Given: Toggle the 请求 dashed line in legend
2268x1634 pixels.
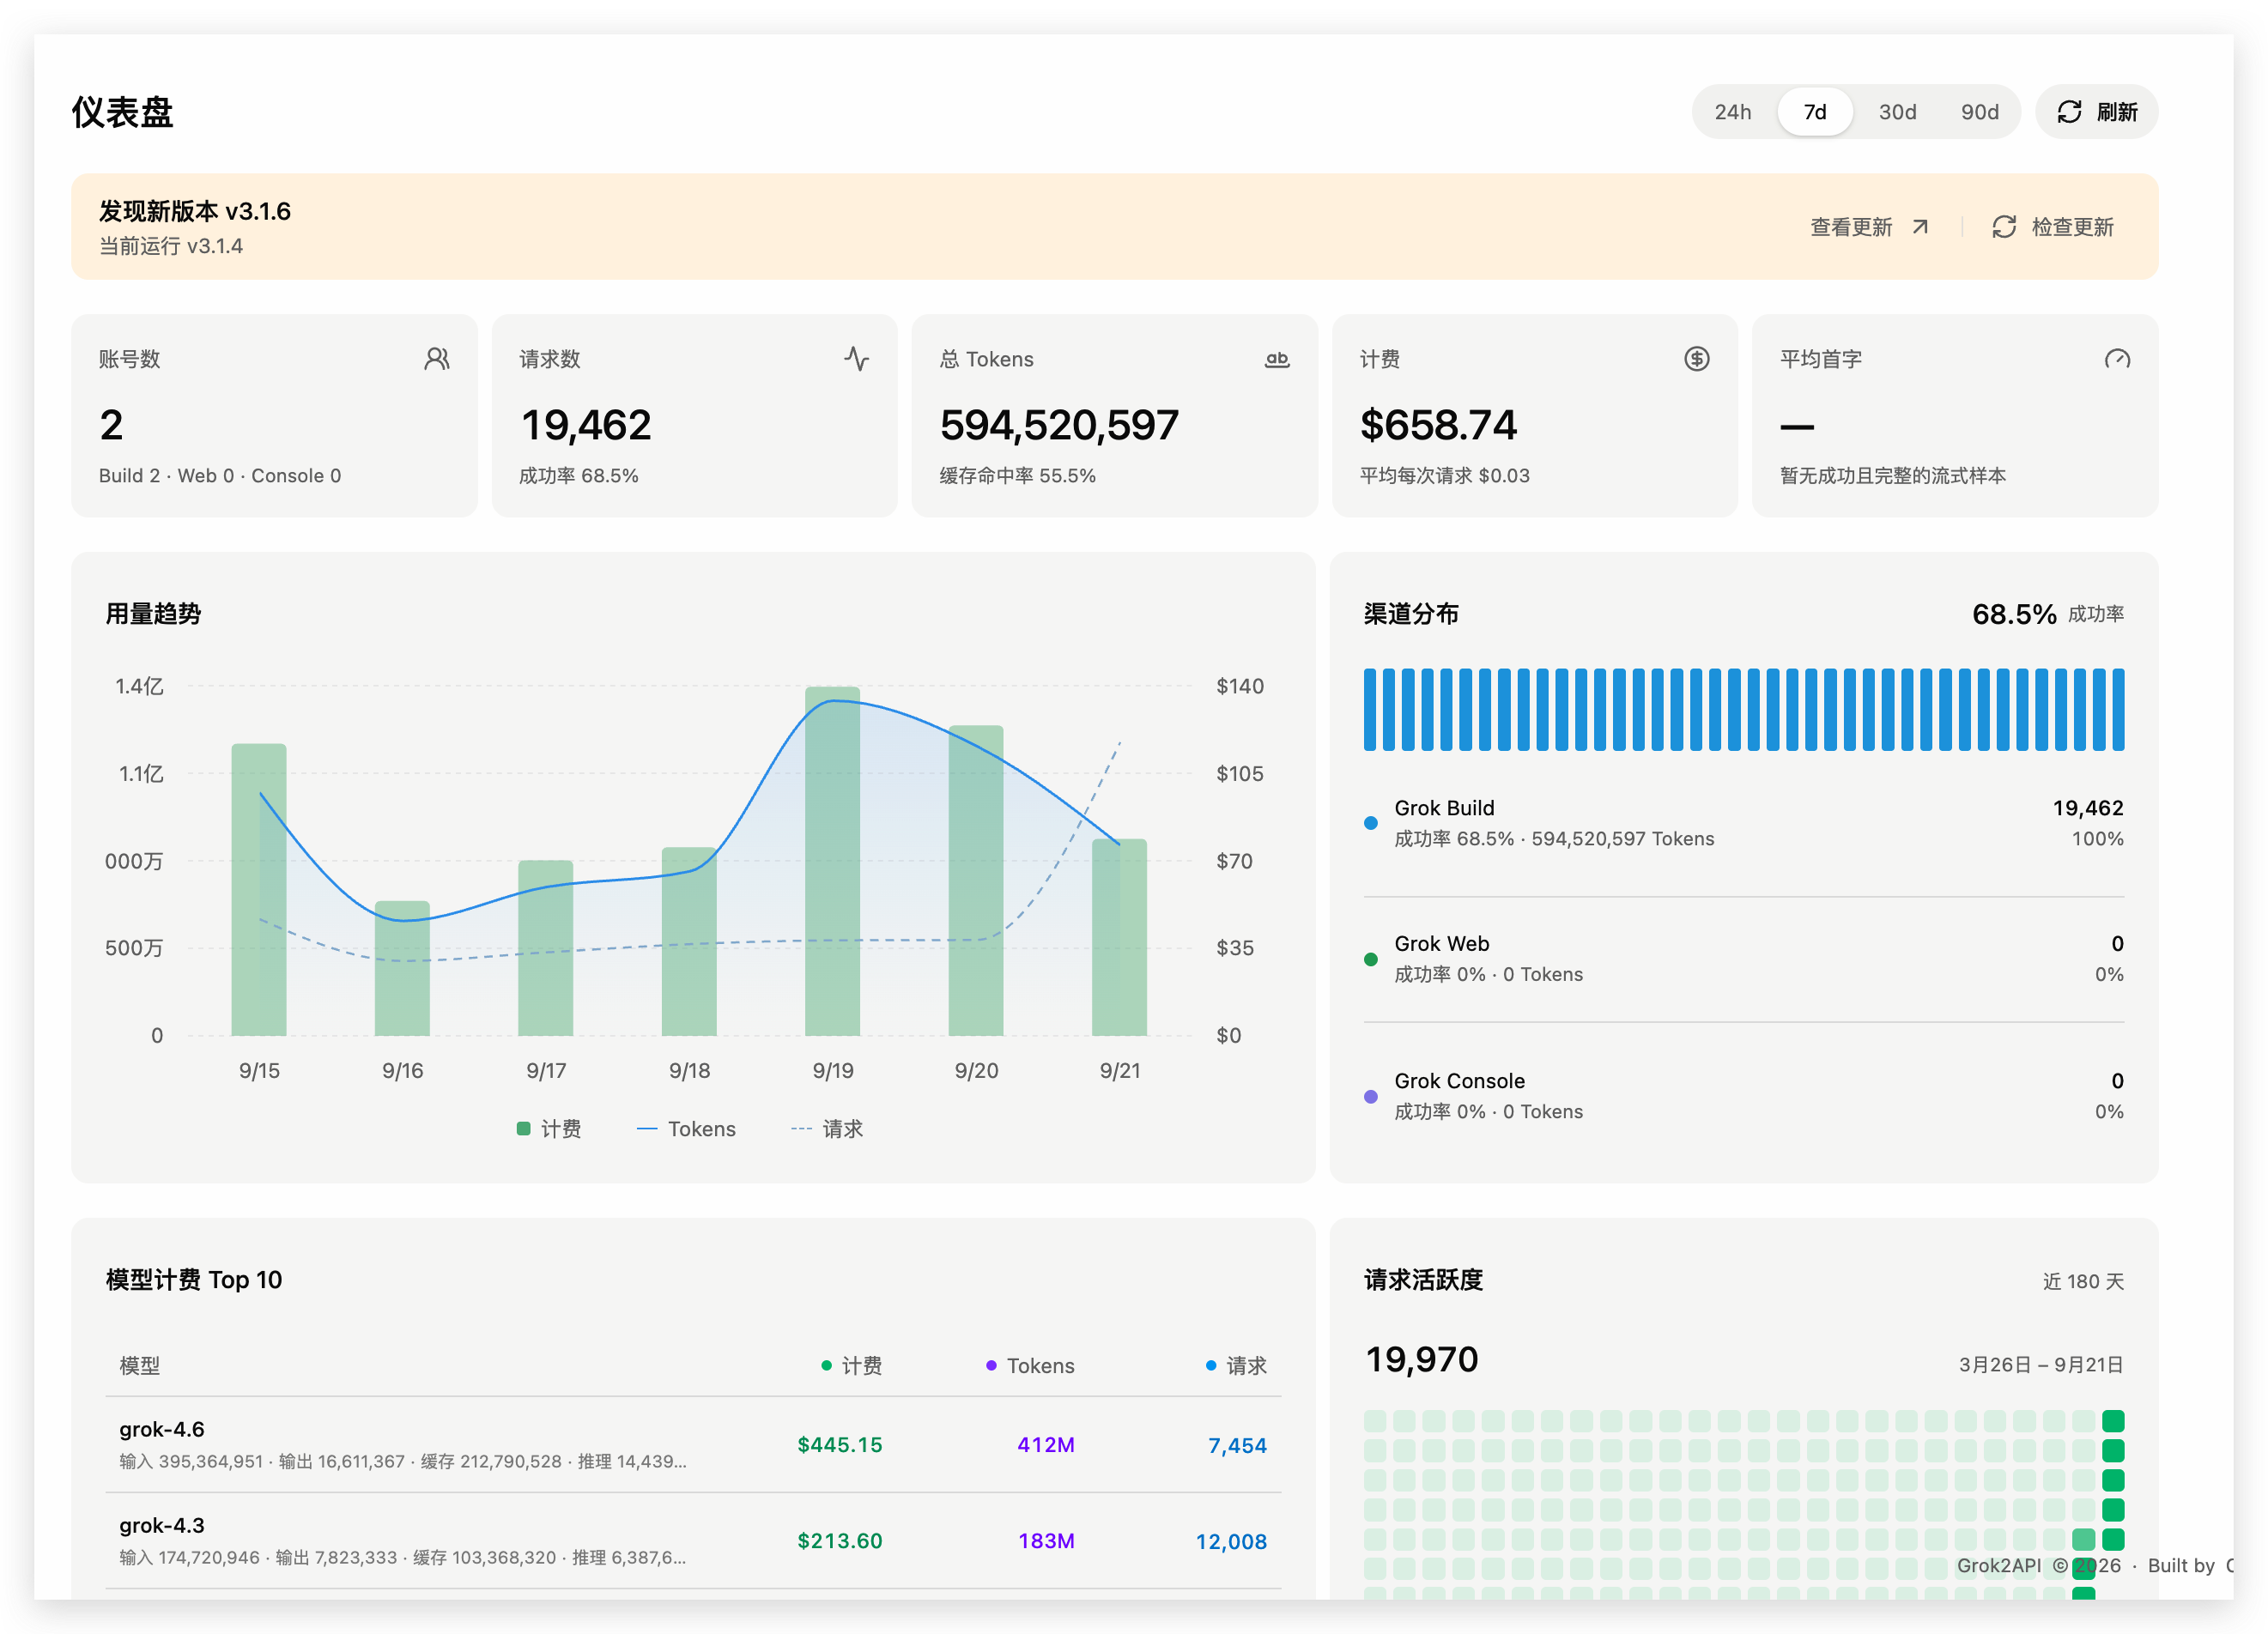Looking at the screenshot, I should click(x=827, y=1128).
